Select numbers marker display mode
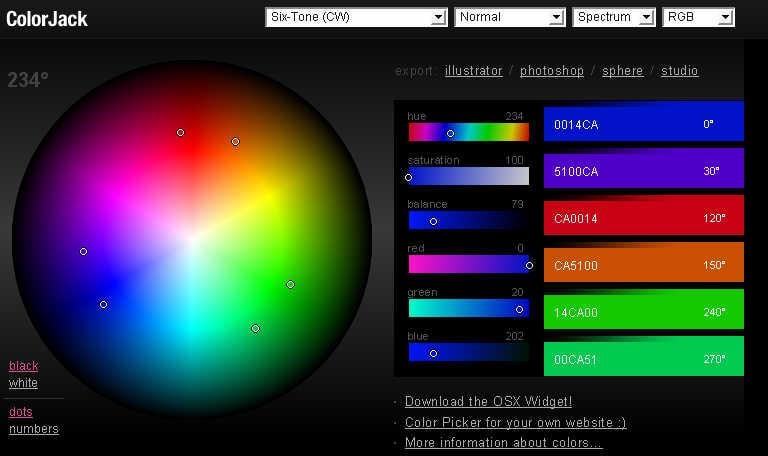Screen dimensions: 768x456 [x=34, y=429]
